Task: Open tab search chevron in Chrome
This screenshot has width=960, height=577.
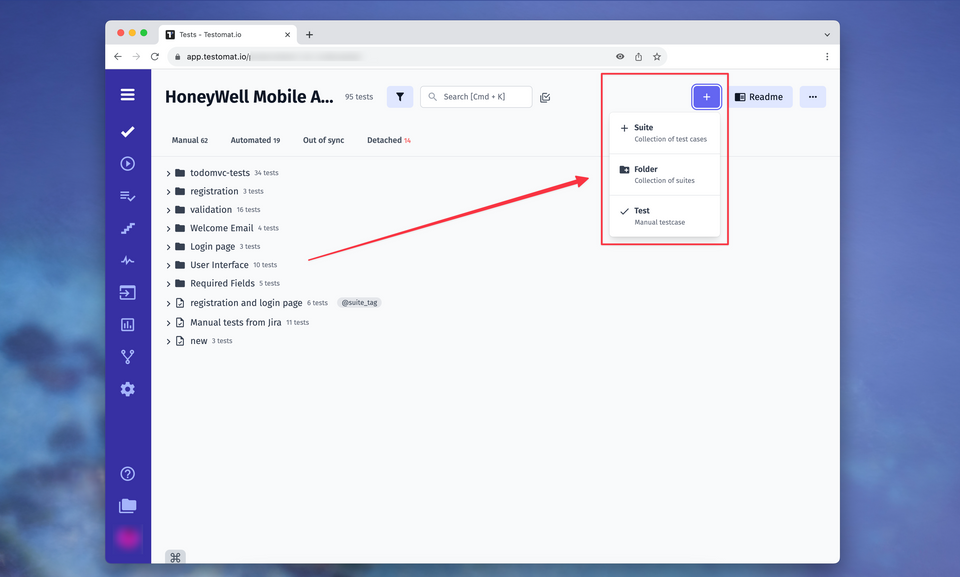Action: pyautogui.click(x=827, y=35)
